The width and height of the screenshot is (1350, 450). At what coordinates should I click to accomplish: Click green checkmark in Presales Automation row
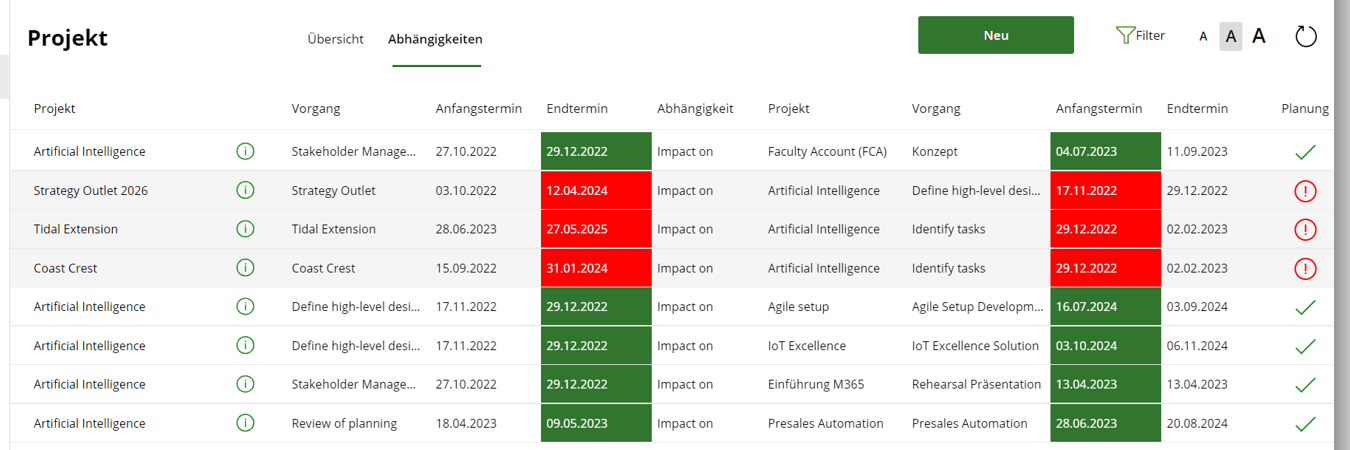(1305, 424)
